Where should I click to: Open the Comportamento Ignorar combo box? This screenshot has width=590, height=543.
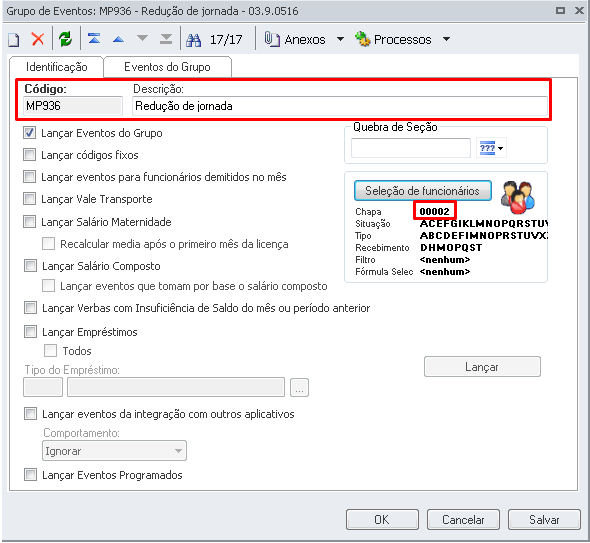click(x=114, y=450)
